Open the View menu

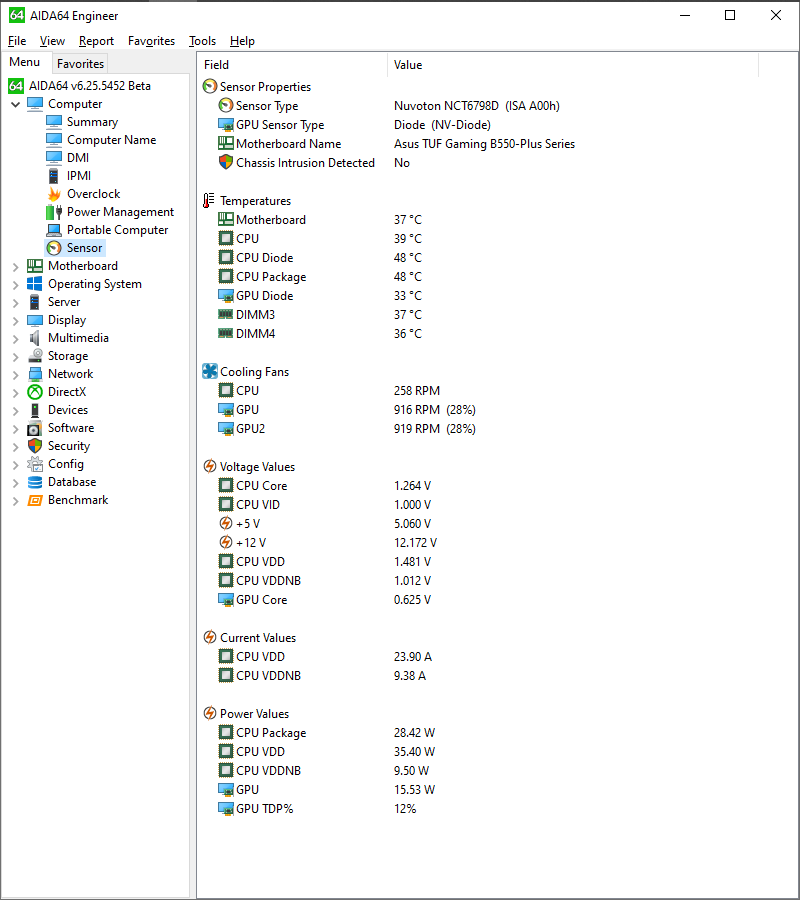point(52,41)
